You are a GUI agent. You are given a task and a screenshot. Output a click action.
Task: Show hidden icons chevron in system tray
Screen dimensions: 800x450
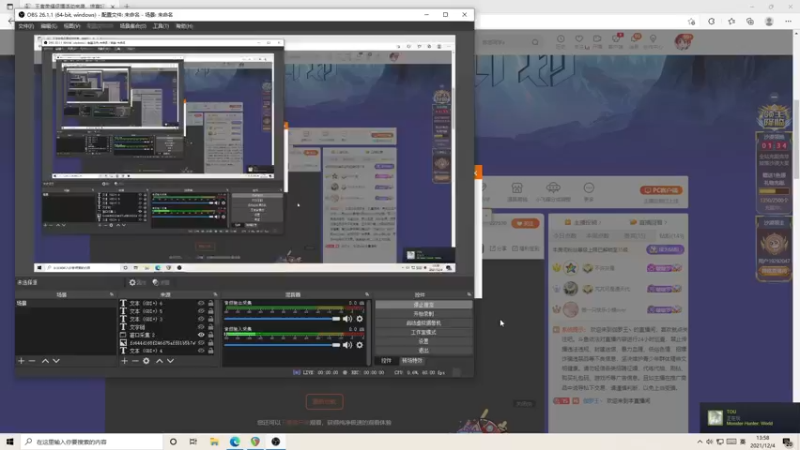coord(699,442)
